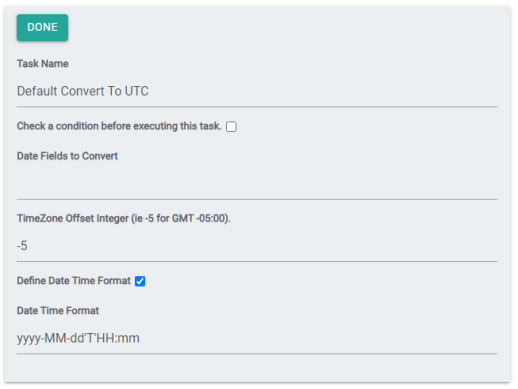Click the -5 offset value
Screen dimensions: 518x389
click(x=22, y=246)
